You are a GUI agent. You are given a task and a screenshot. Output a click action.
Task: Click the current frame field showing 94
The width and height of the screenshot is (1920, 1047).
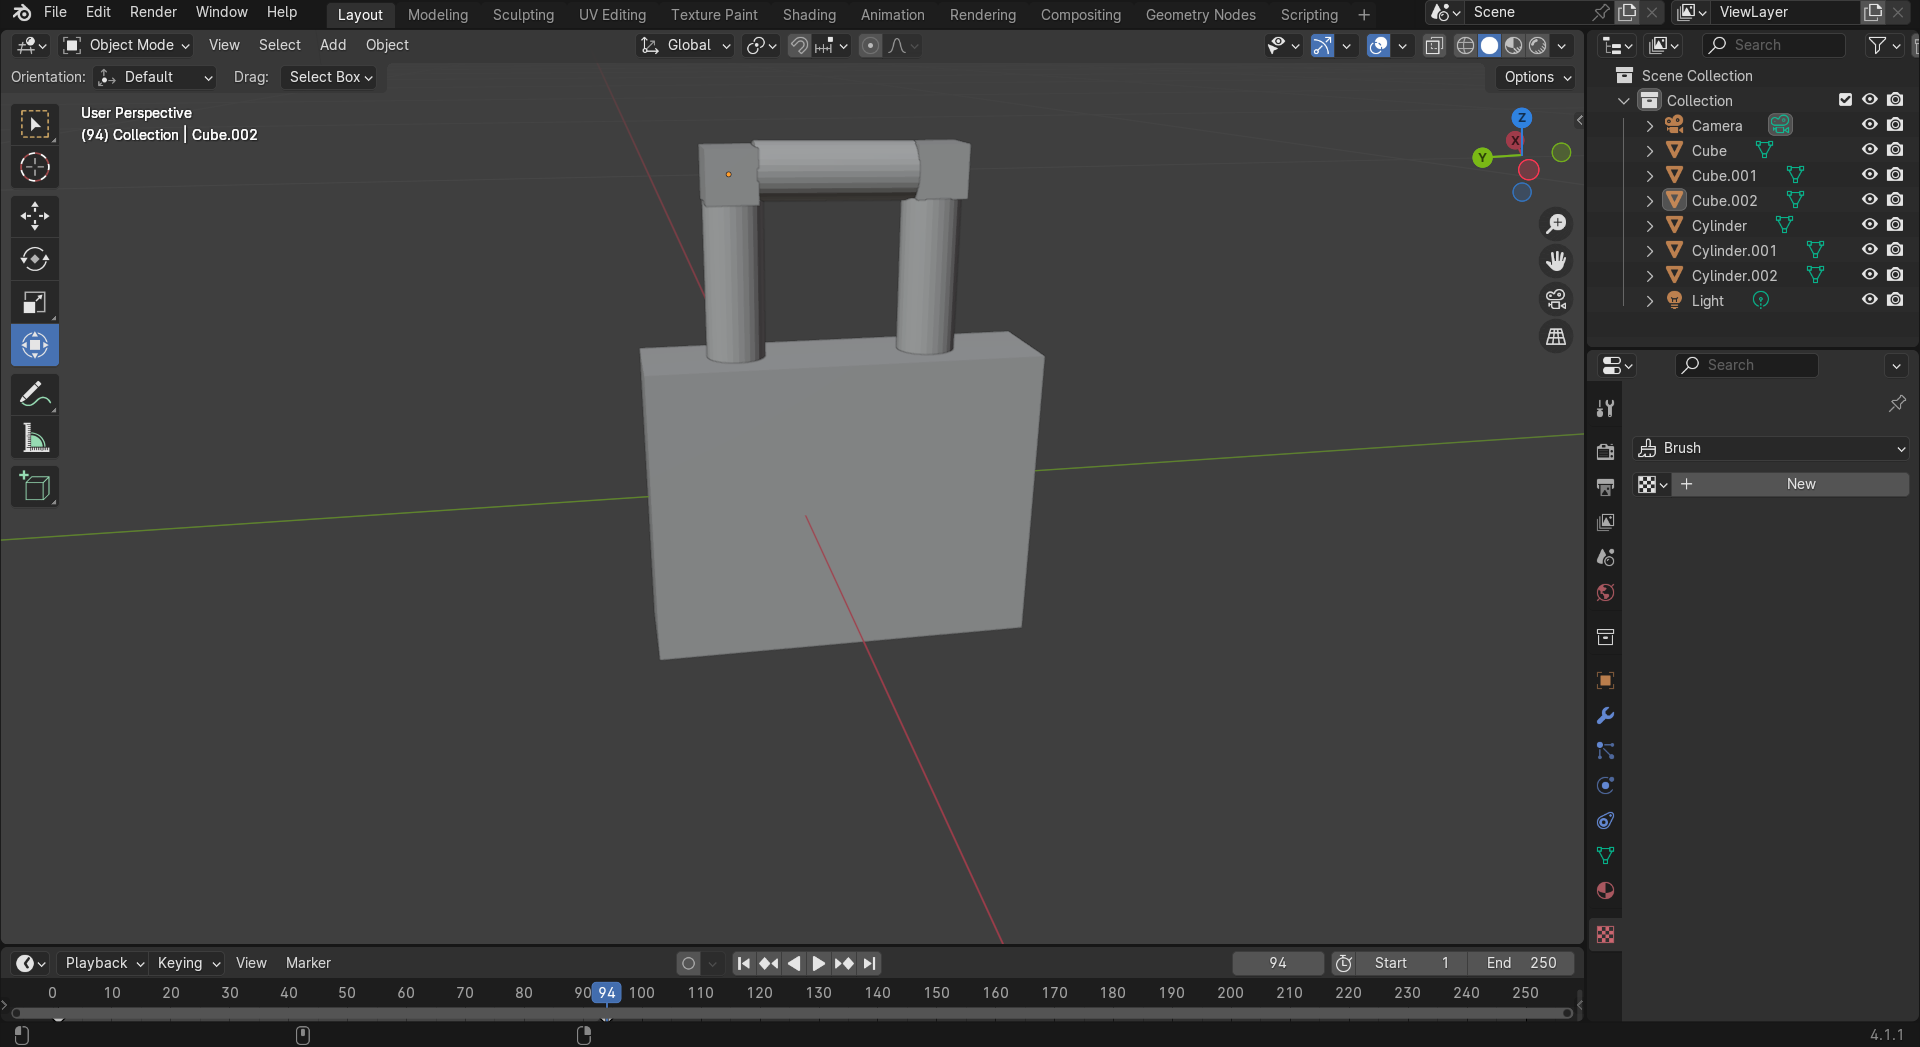click(x=1277, y=963)
